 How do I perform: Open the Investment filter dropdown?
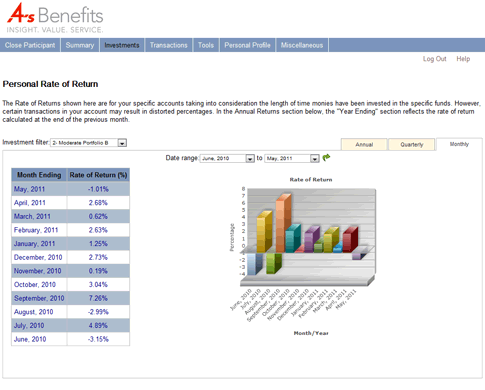[x=88, y=143]
